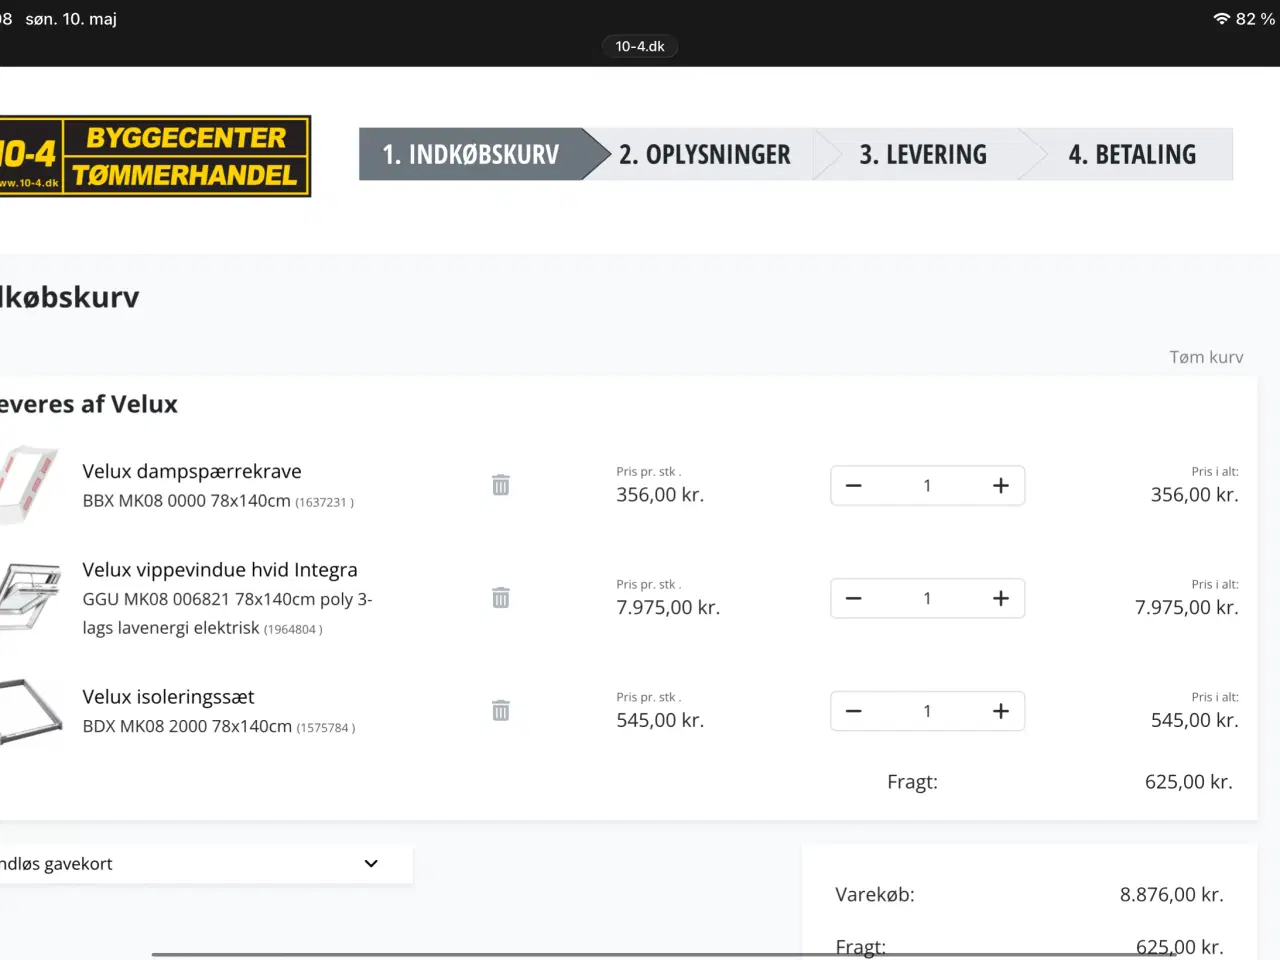
Task: Click quantity field for isoleringssæt
Action: (x=927, y=711)
